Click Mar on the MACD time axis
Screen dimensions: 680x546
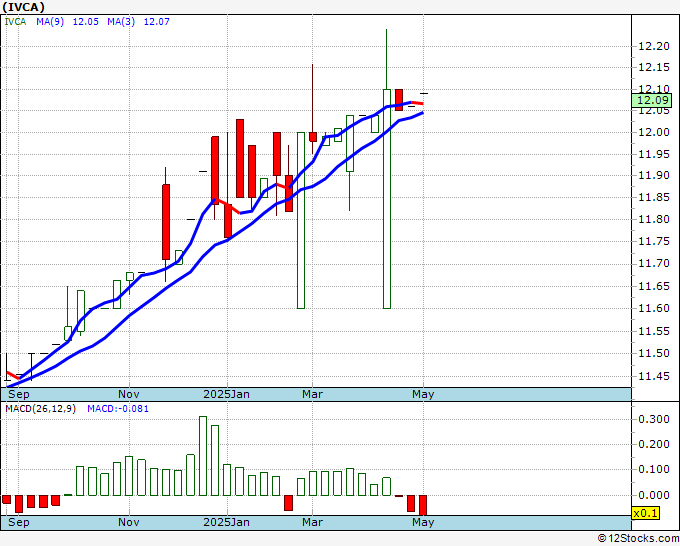(x=312, y=522)
